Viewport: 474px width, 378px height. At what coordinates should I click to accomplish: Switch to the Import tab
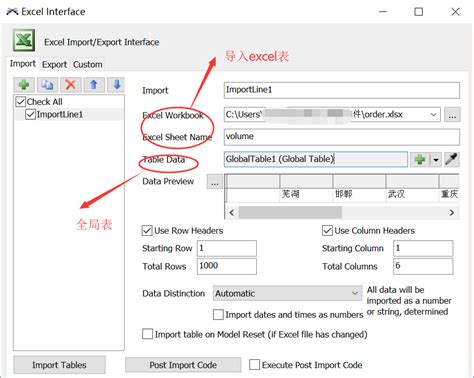click(x=23, y=63)
